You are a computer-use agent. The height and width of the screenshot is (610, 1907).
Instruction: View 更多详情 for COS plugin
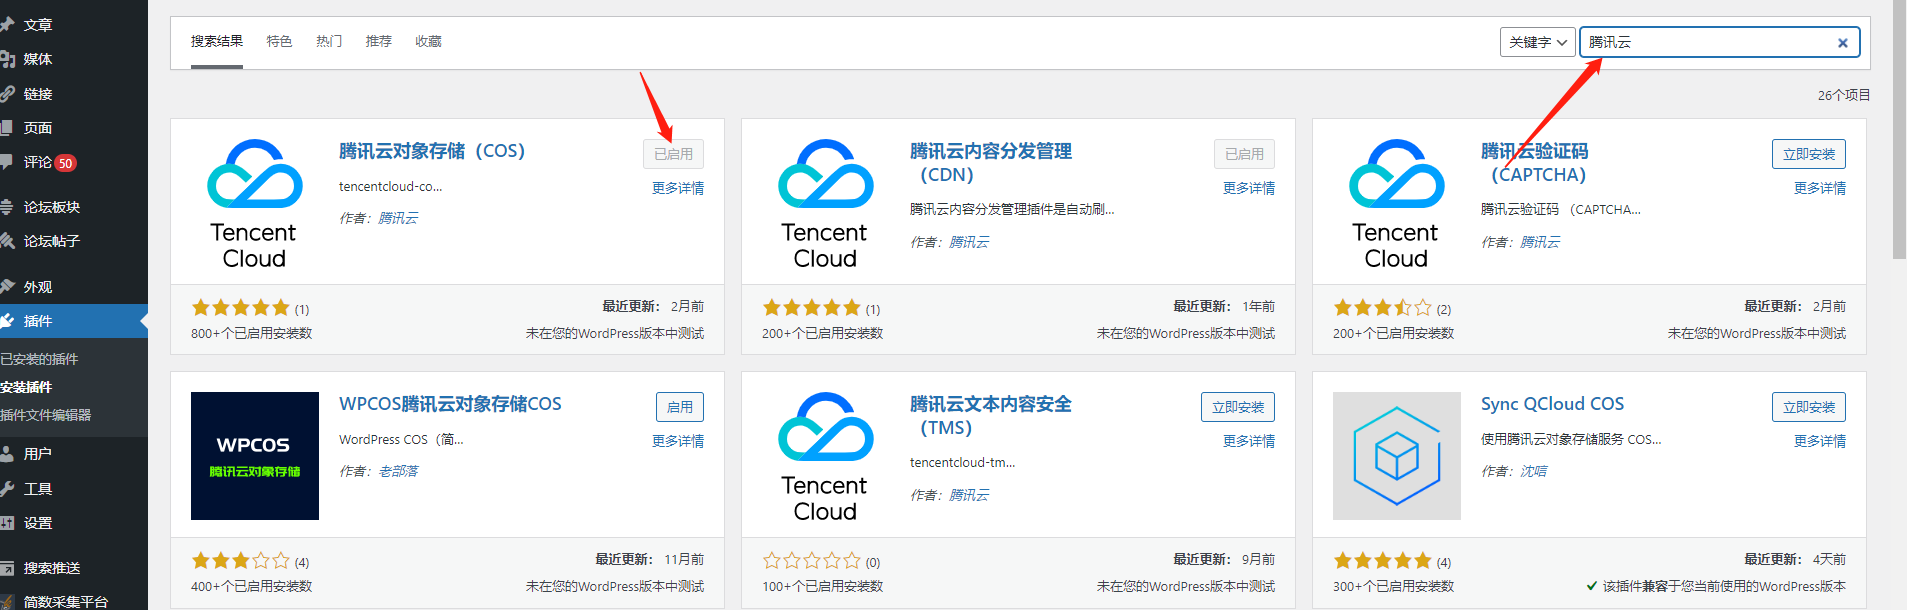click(x=678, y=188)
